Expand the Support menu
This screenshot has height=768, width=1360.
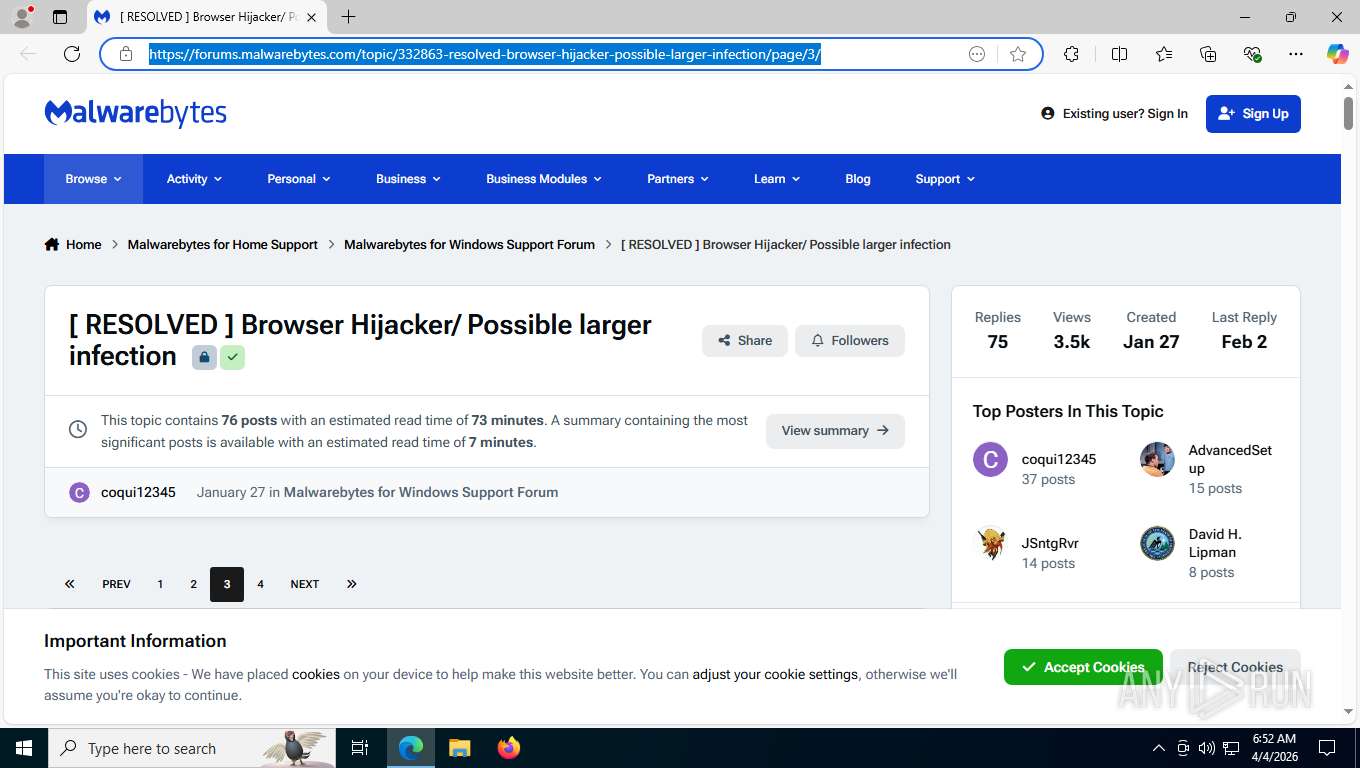coord(945,179)
